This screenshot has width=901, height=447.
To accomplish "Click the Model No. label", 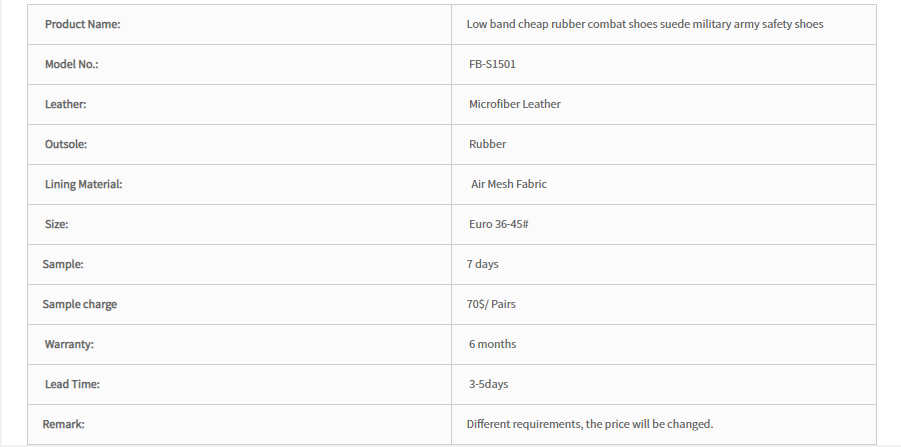I will 71,64.
